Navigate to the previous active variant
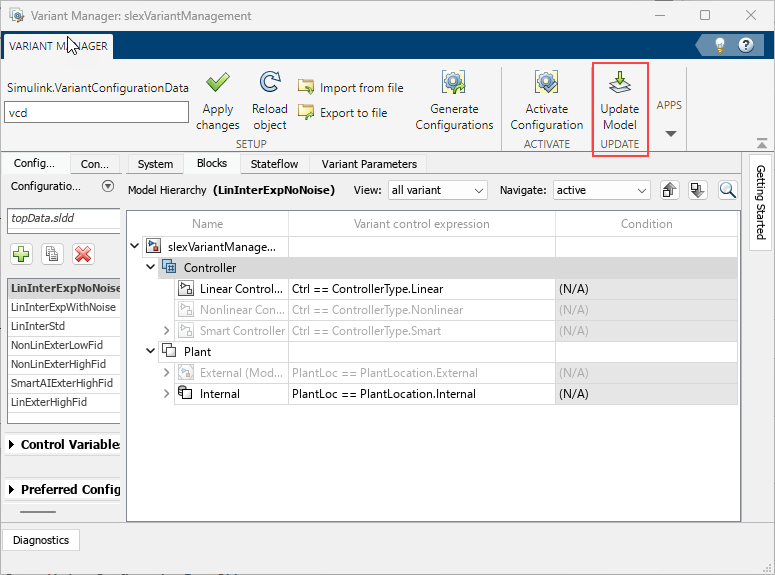775x575 pixels. (669, 190)
